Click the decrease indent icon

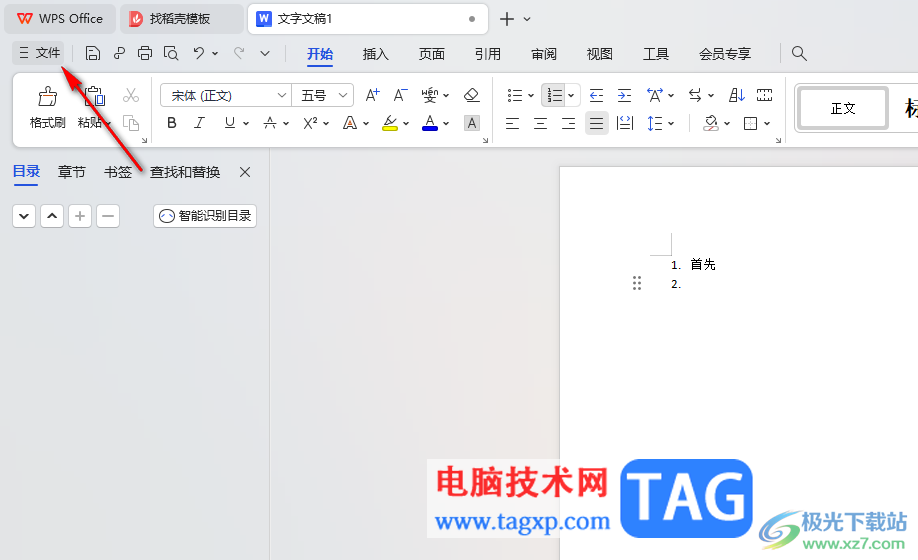tap(596, 95)
